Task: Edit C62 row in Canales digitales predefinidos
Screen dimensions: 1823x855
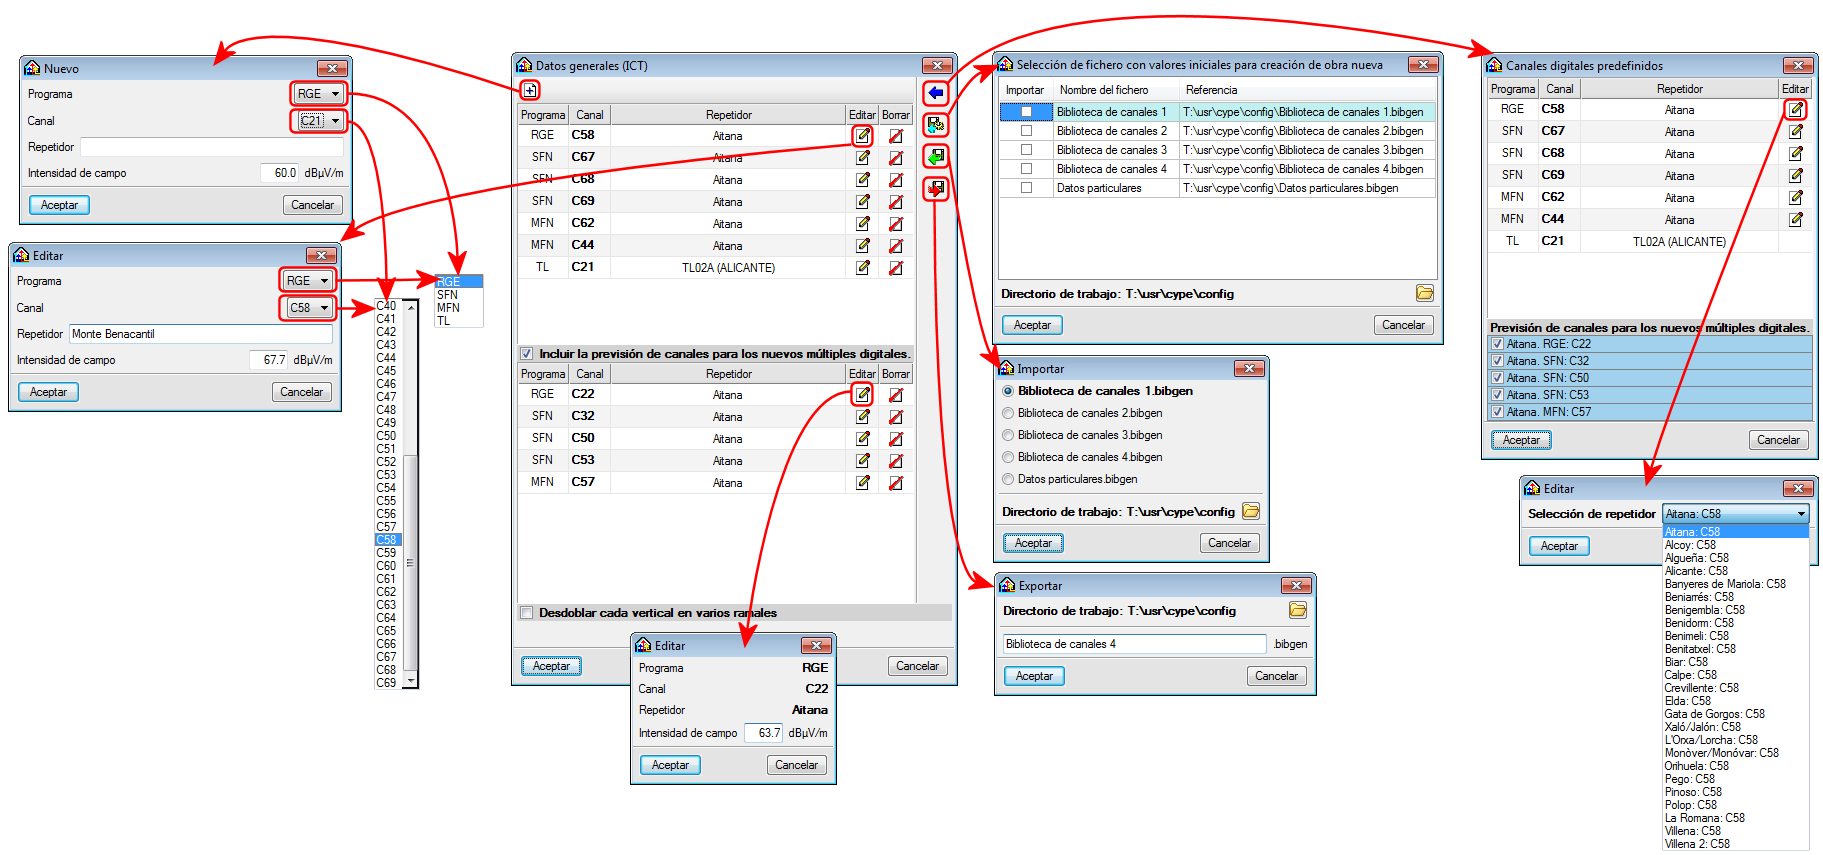Action: point(1796,197)
